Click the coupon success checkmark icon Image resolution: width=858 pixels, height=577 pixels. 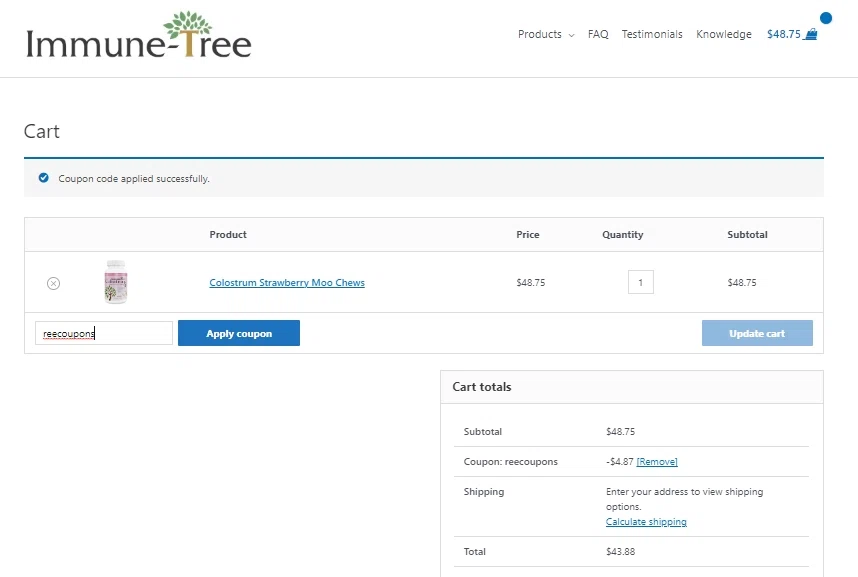(x=44, y=178)
